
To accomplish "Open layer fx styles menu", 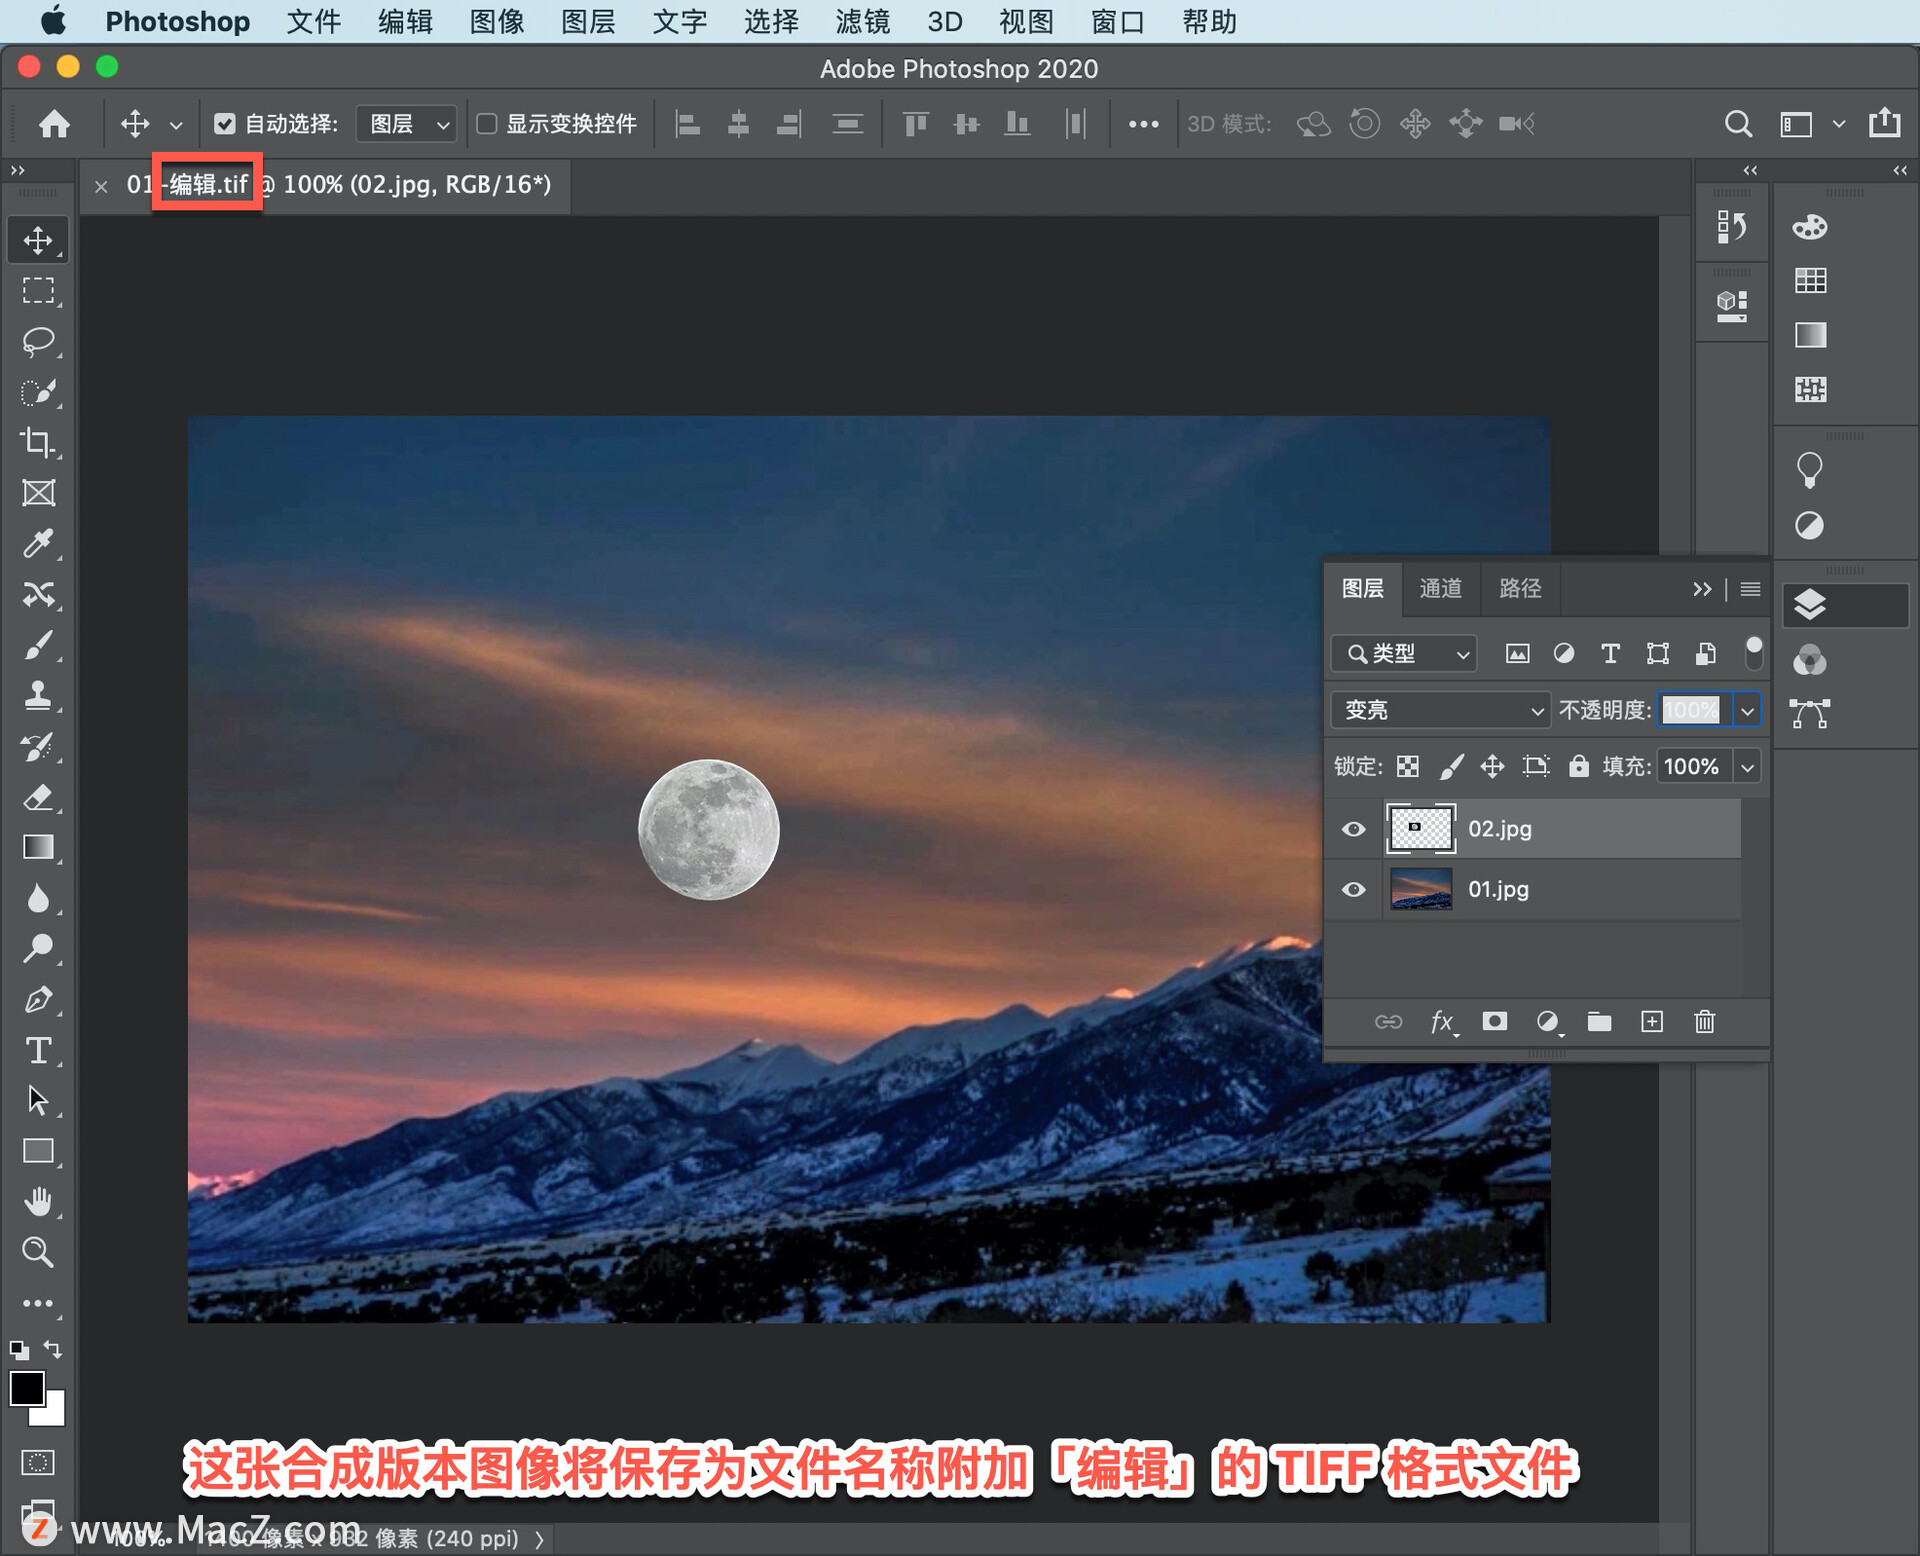I will 1443,1021.
